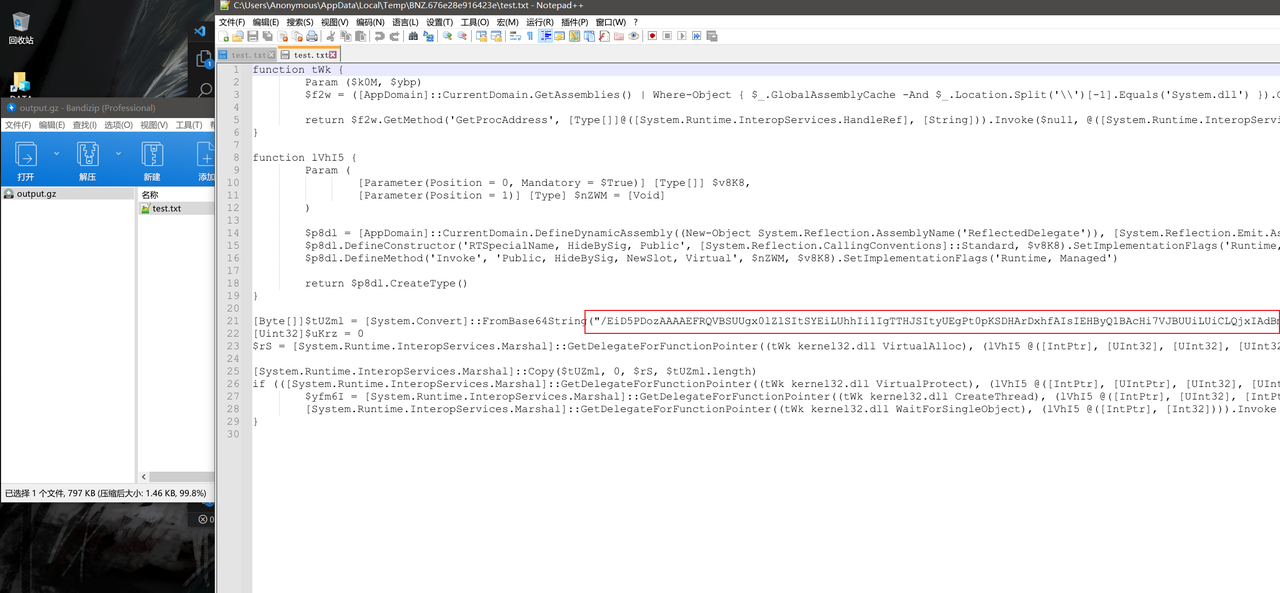The image size is (1280, 593).
Task: Click the Bandizip title bar logo icon
Action: click(x=12, y=108)
